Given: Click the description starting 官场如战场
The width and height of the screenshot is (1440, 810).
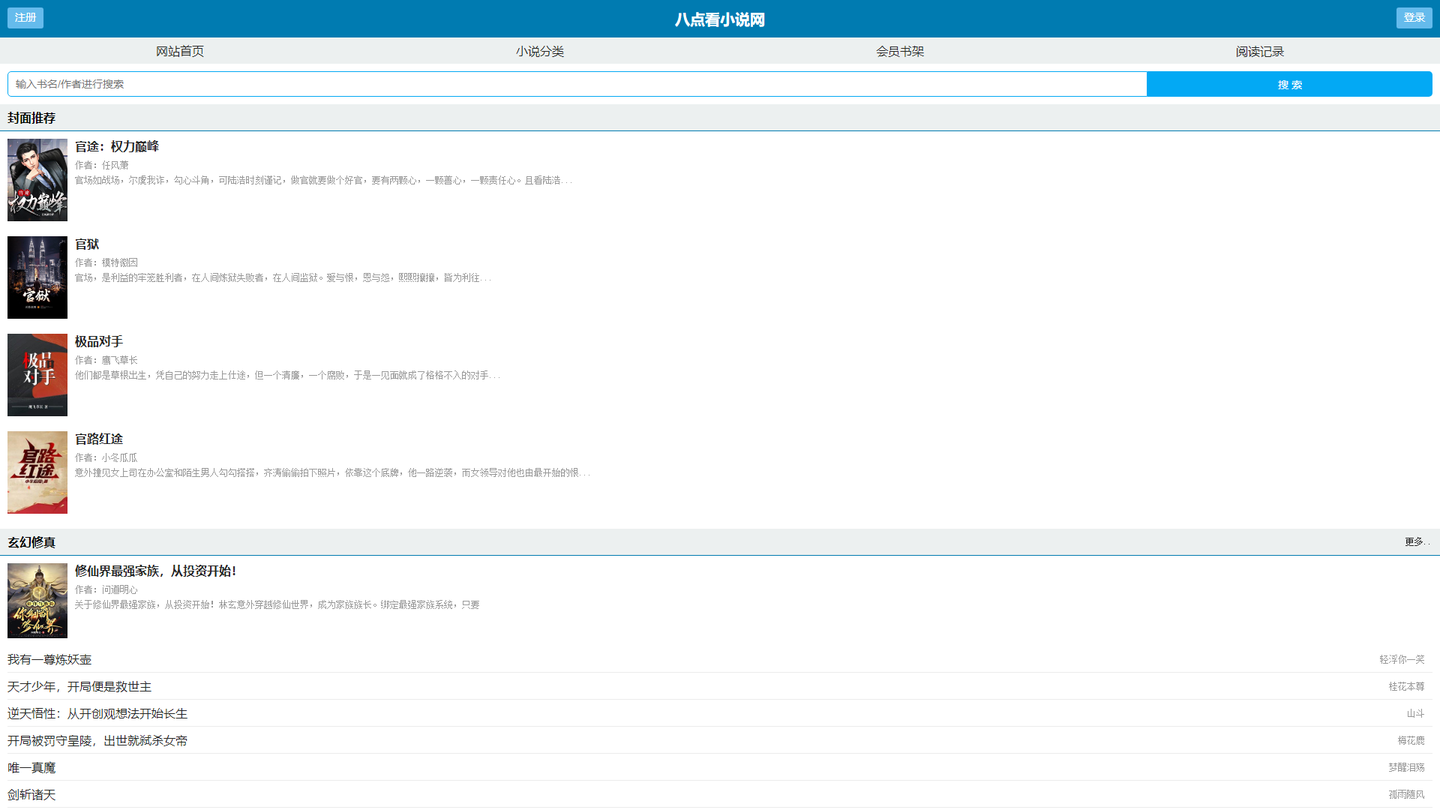Looking at the screenshot, I should click(324, 180).
